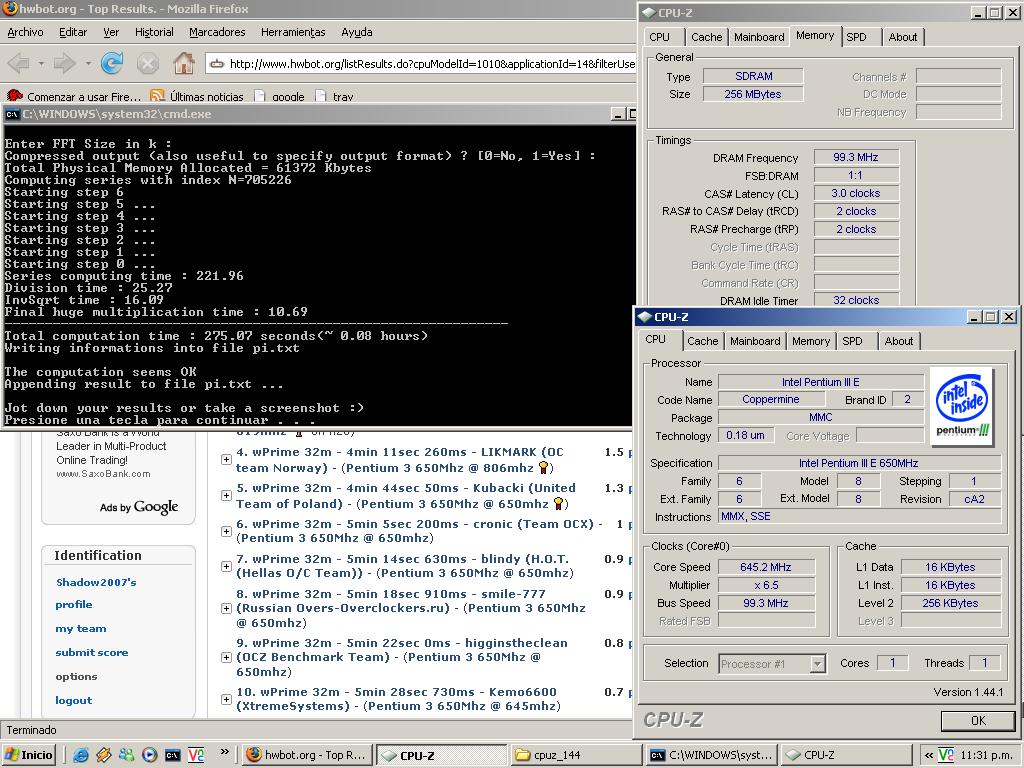The image size is (1024, 768).
Task: Expand result 8 smile-777 entry
Action: coord(226,609)
